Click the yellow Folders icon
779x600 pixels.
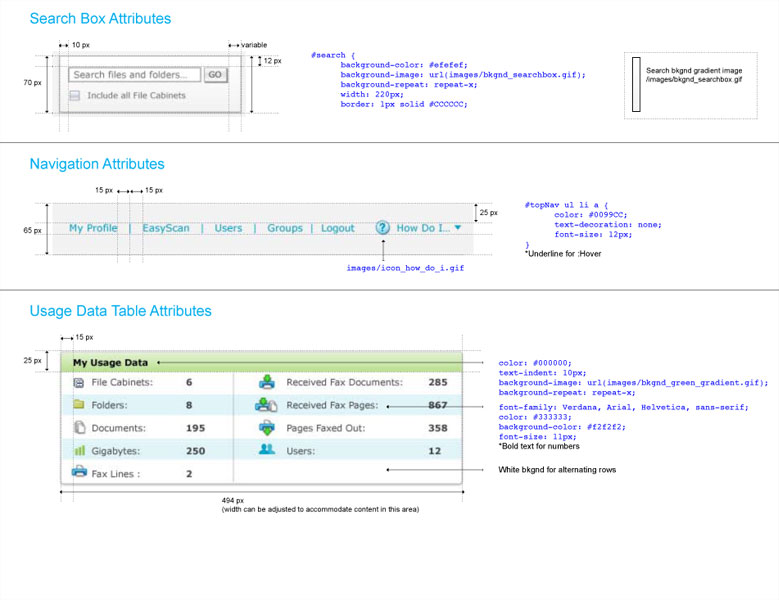(x=79, y=405)
